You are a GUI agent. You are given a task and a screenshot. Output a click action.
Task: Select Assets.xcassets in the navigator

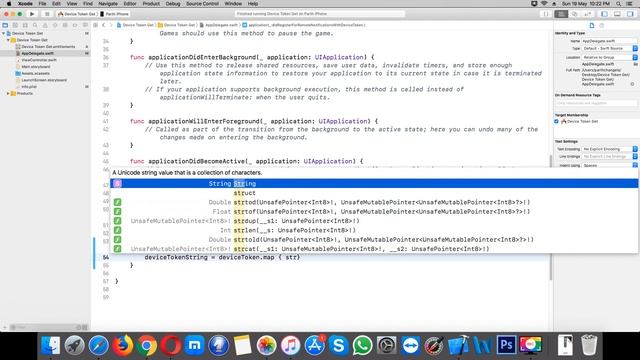pyautogui.click(x=35, y=73)
